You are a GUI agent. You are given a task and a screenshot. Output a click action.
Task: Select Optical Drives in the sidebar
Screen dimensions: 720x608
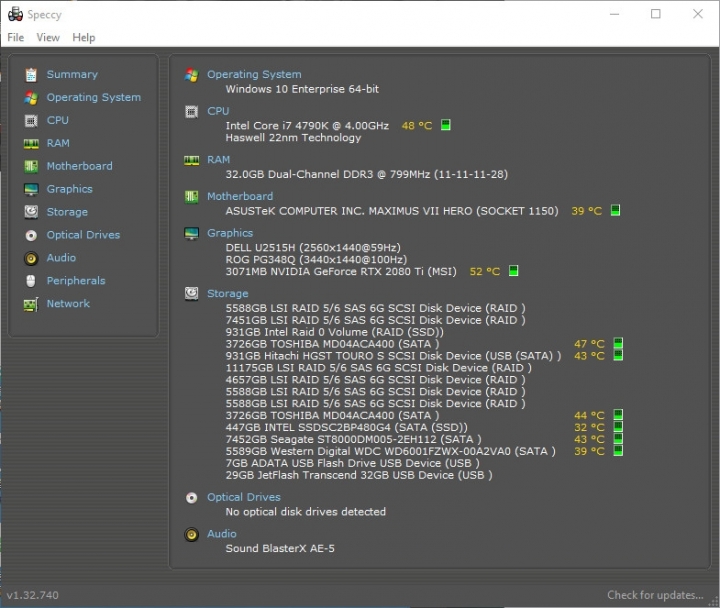point(83,235)
